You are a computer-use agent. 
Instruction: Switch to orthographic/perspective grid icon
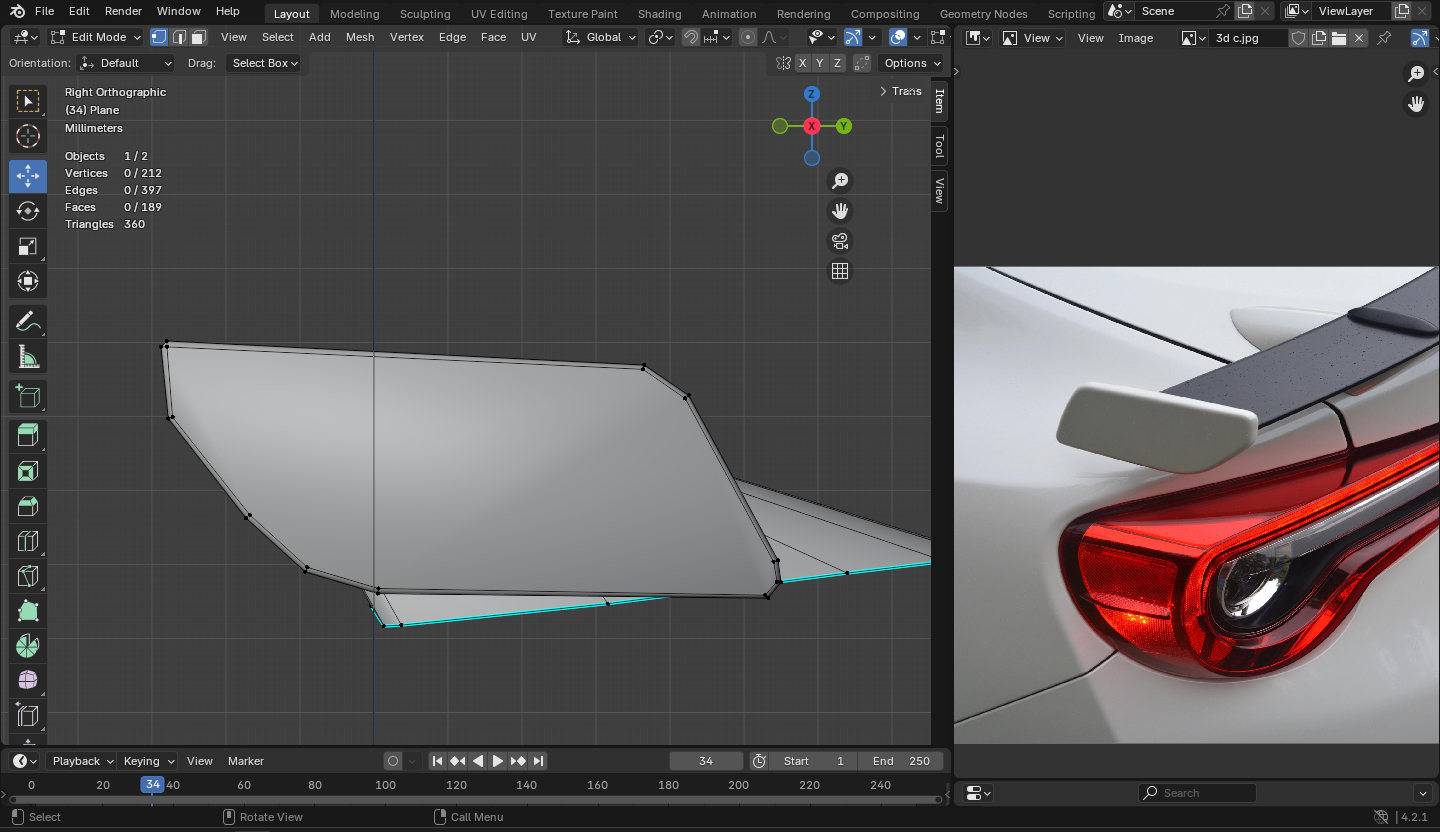click(x=840, y=271)
